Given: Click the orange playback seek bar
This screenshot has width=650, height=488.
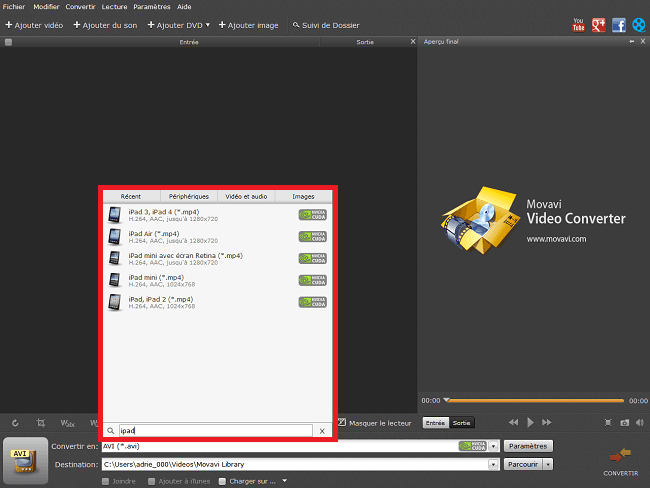Looking at the screenshot, I should [x=535, y=401].
